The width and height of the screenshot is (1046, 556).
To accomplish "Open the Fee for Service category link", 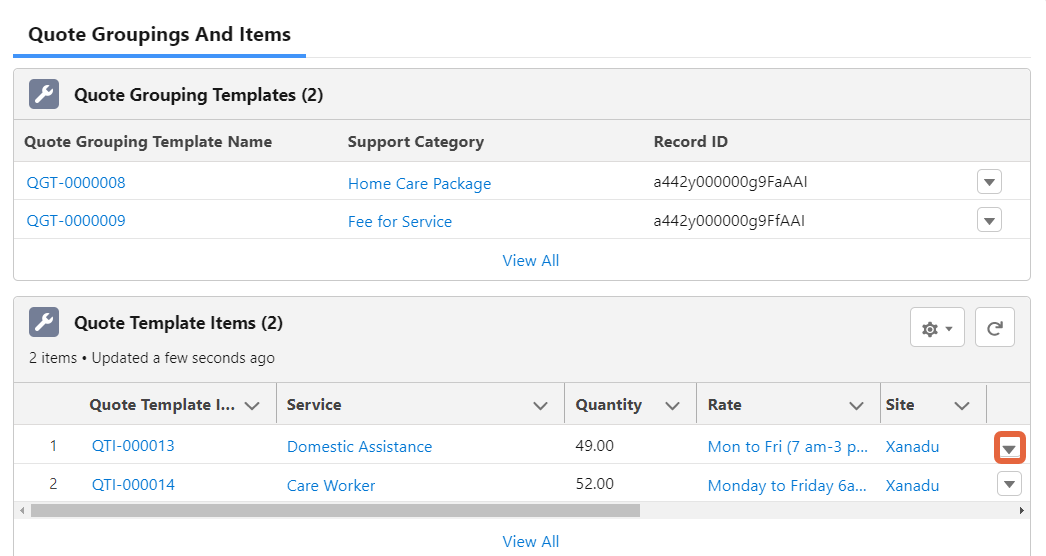I will click(x=399, y=221).
